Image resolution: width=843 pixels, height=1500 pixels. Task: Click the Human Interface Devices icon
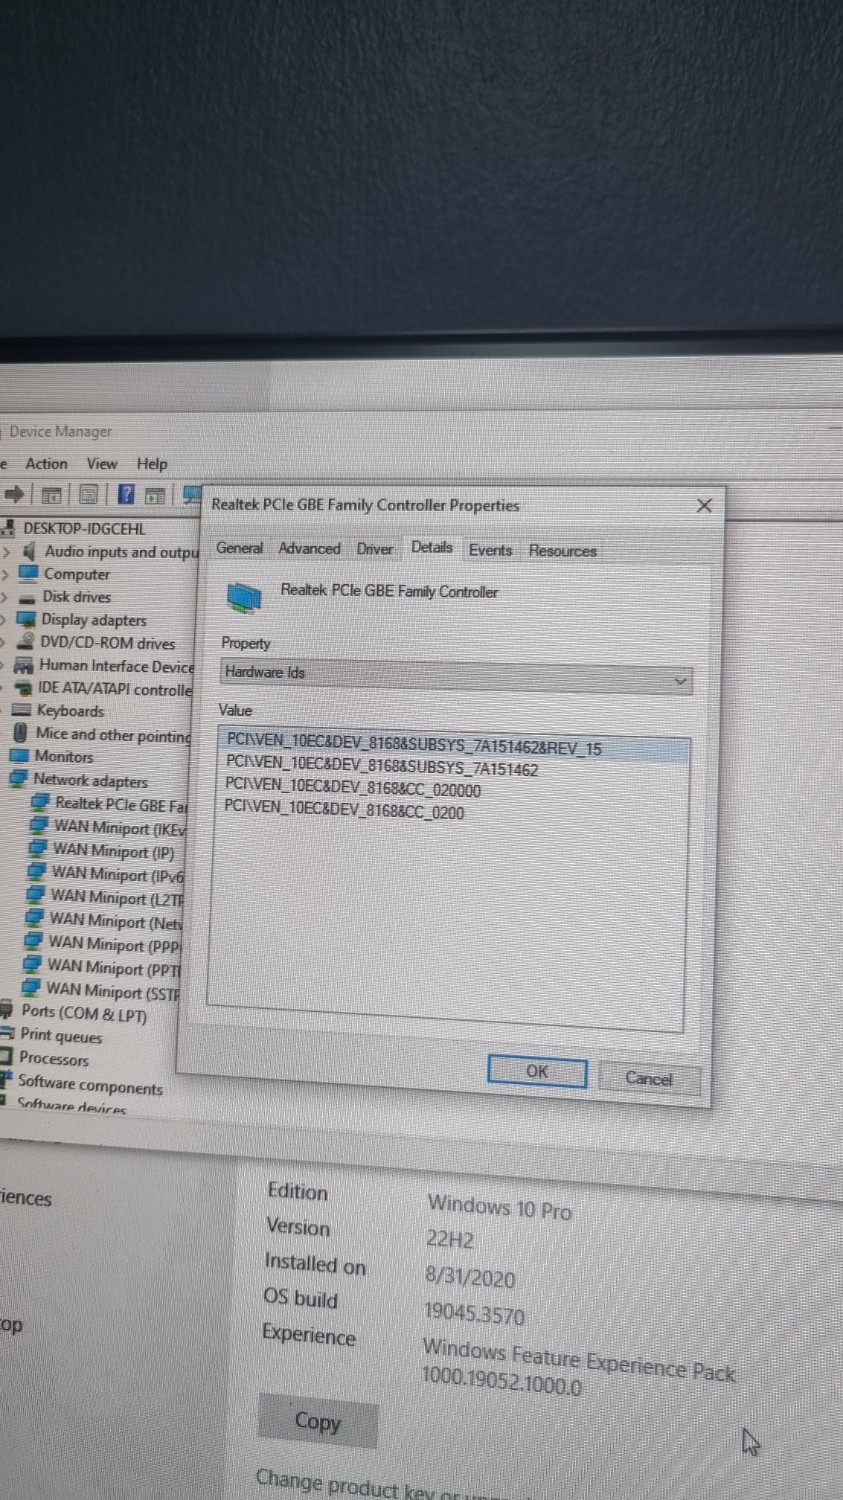[x=25, y=665]
